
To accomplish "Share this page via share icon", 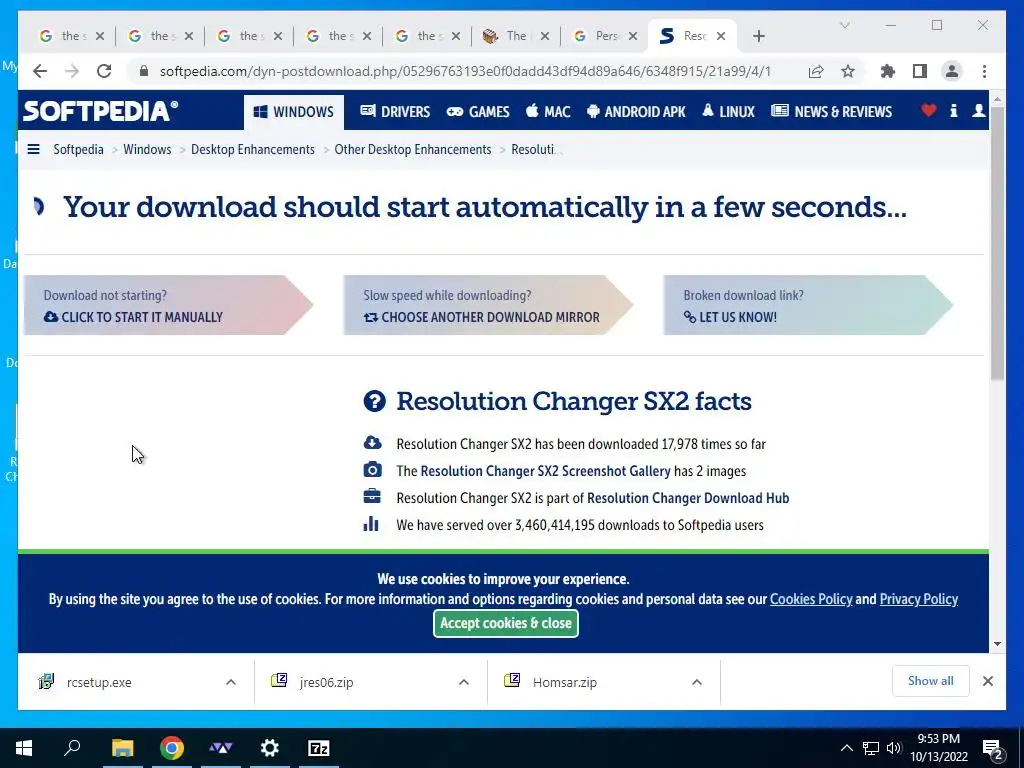I will coord(816,71).
